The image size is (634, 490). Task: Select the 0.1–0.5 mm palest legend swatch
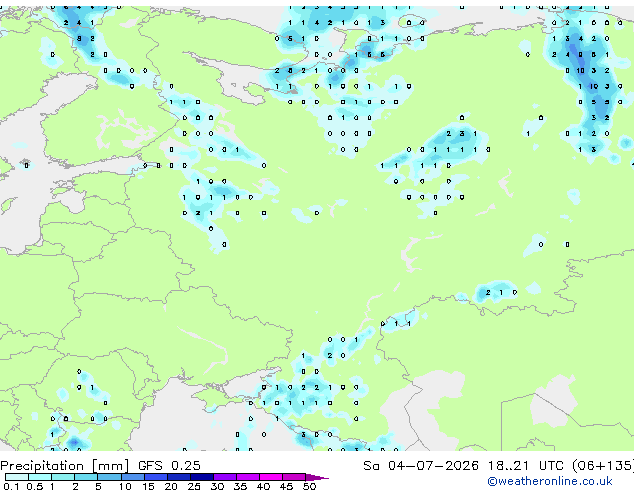[x=17, y=477]
